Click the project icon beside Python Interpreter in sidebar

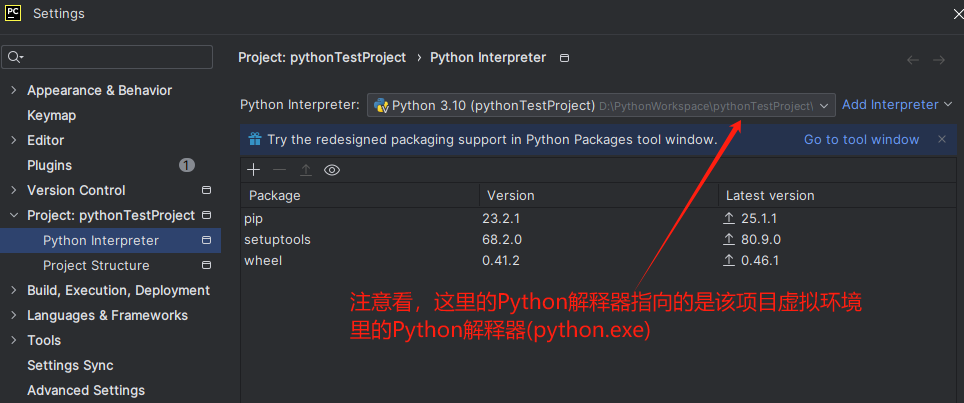pos(207,240)
